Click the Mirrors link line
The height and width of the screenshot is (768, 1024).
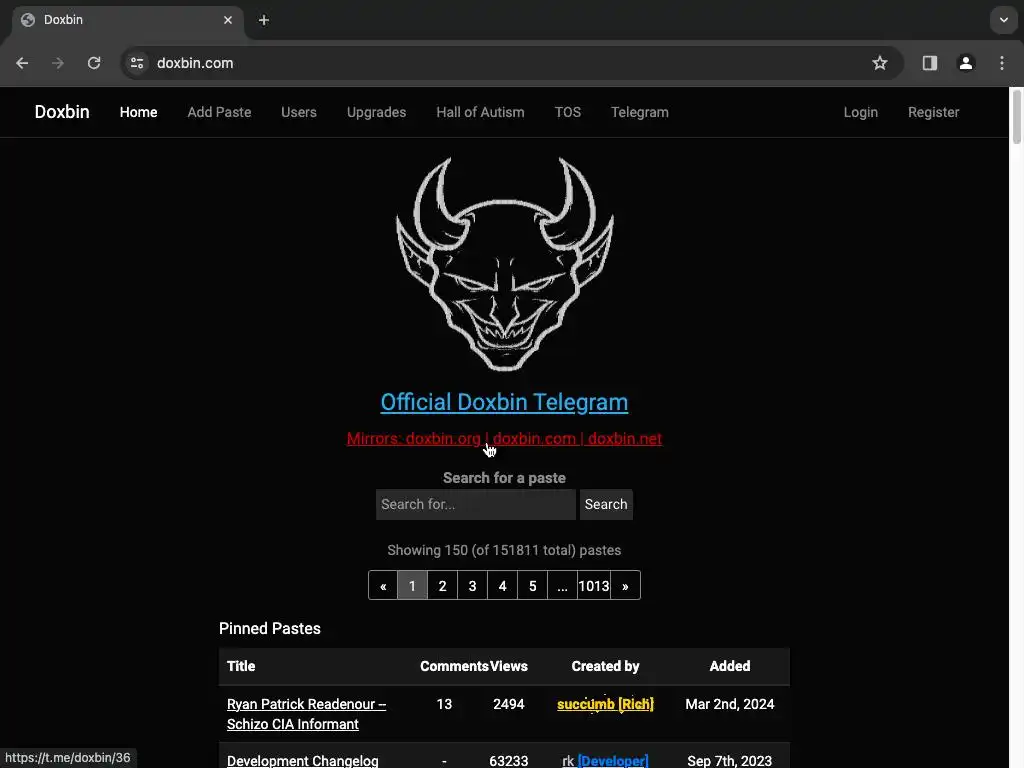coord(504,439)
